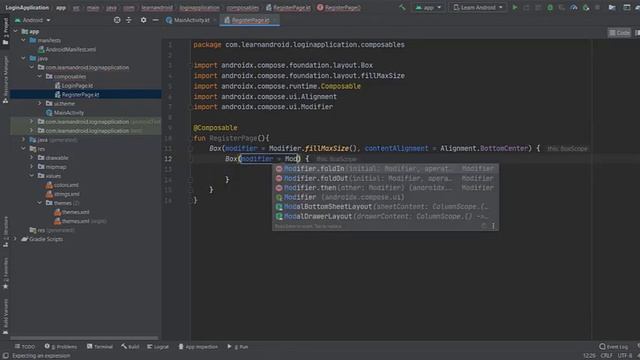This screenshot has width=640, height=360.
Task: Open the Build tool window button
Action: click(130, 347)
